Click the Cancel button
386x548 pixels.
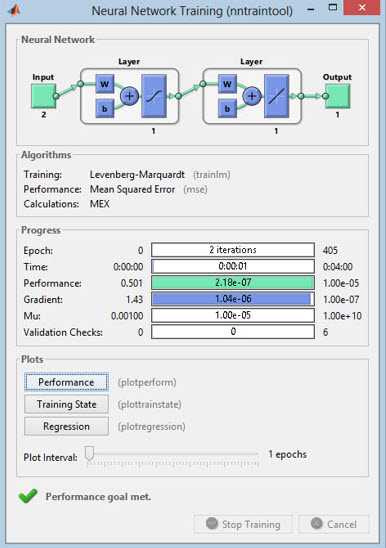tap(334, 524)
